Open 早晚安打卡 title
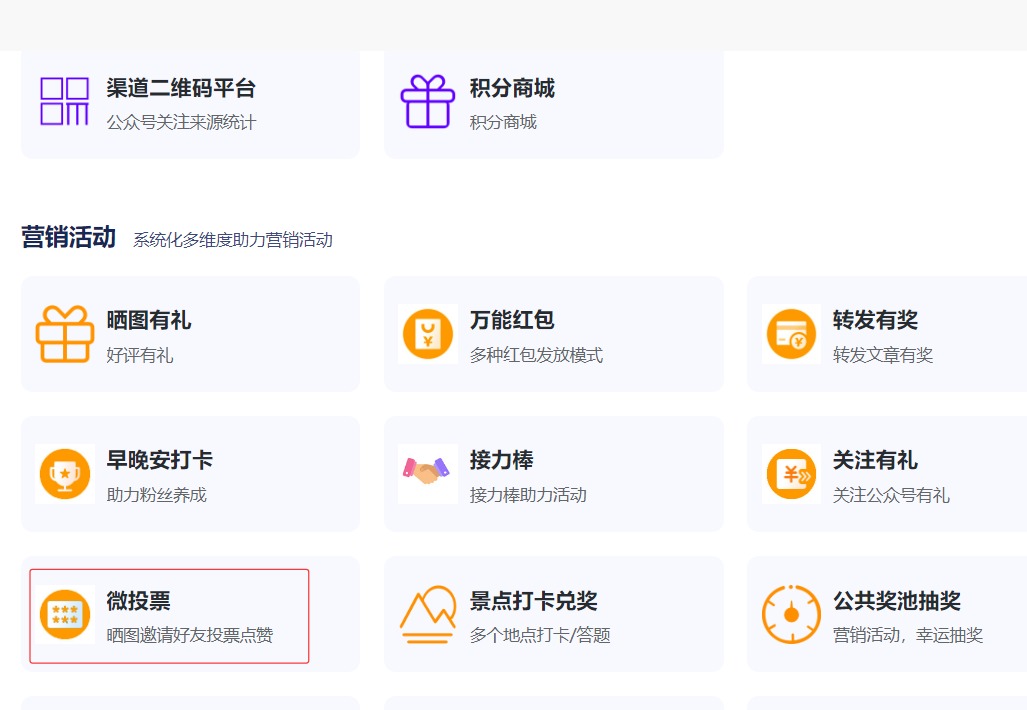Image resolution: width=1027 pixels, height=710 pixels. coord(160,460)
